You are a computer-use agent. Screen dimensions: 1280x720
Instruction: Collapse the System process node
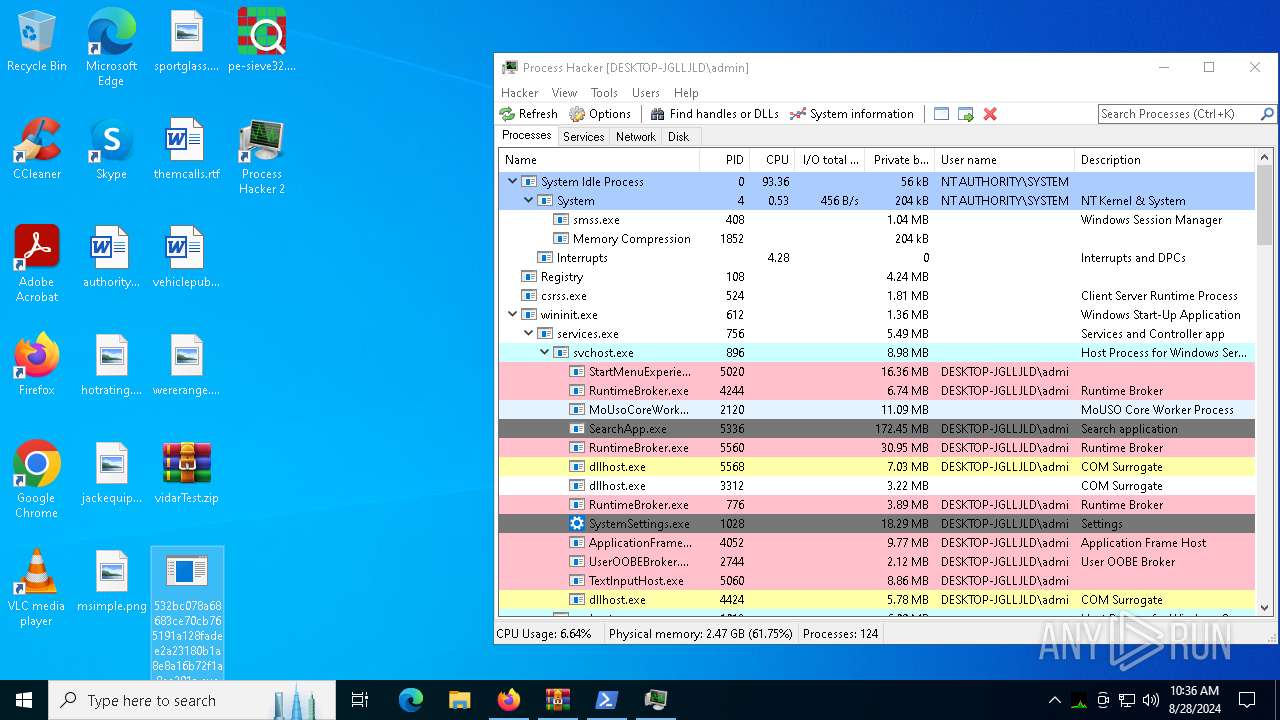[528, 200]
